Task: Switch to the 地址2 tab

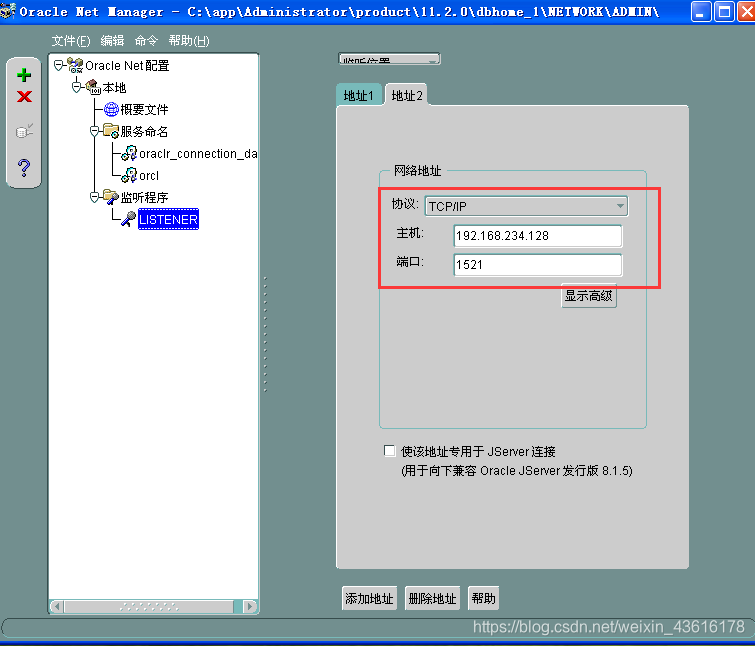Action: pyautogui.click(x=407, y=95)
